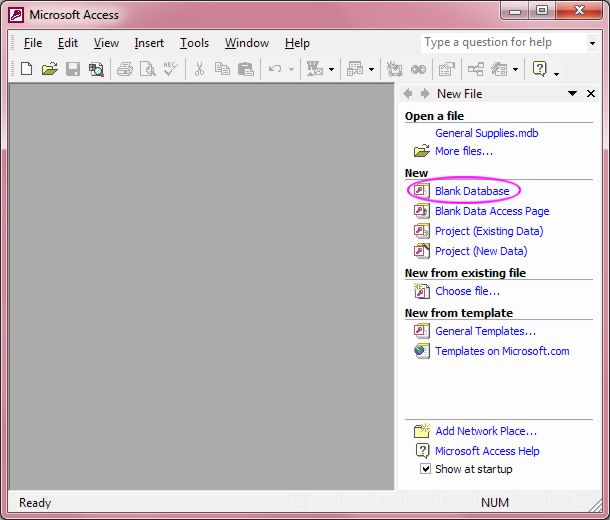610x520 pixels.
Task: Click the Project (New Data) file icon
Action: pyautogui.click(x=421, y=251)
